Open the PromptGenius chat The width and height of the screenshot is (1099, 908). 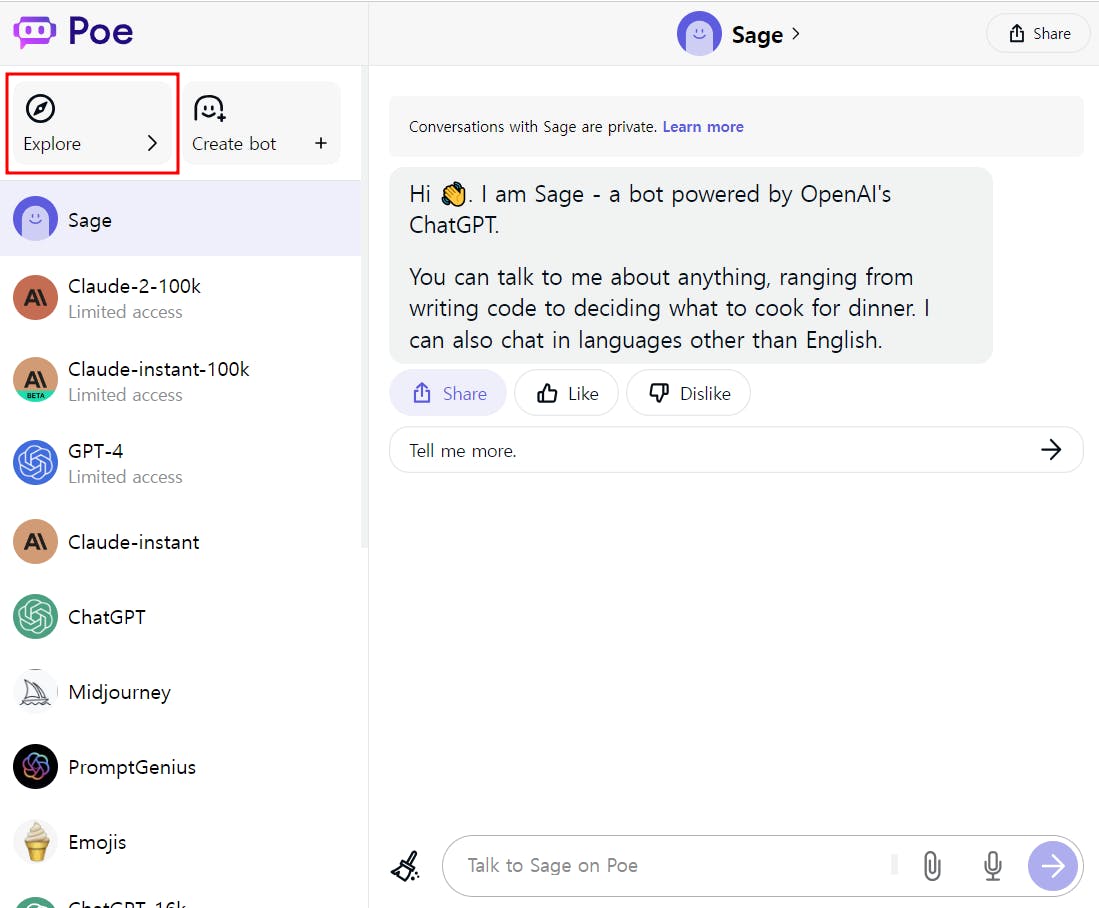coord(180,766)
